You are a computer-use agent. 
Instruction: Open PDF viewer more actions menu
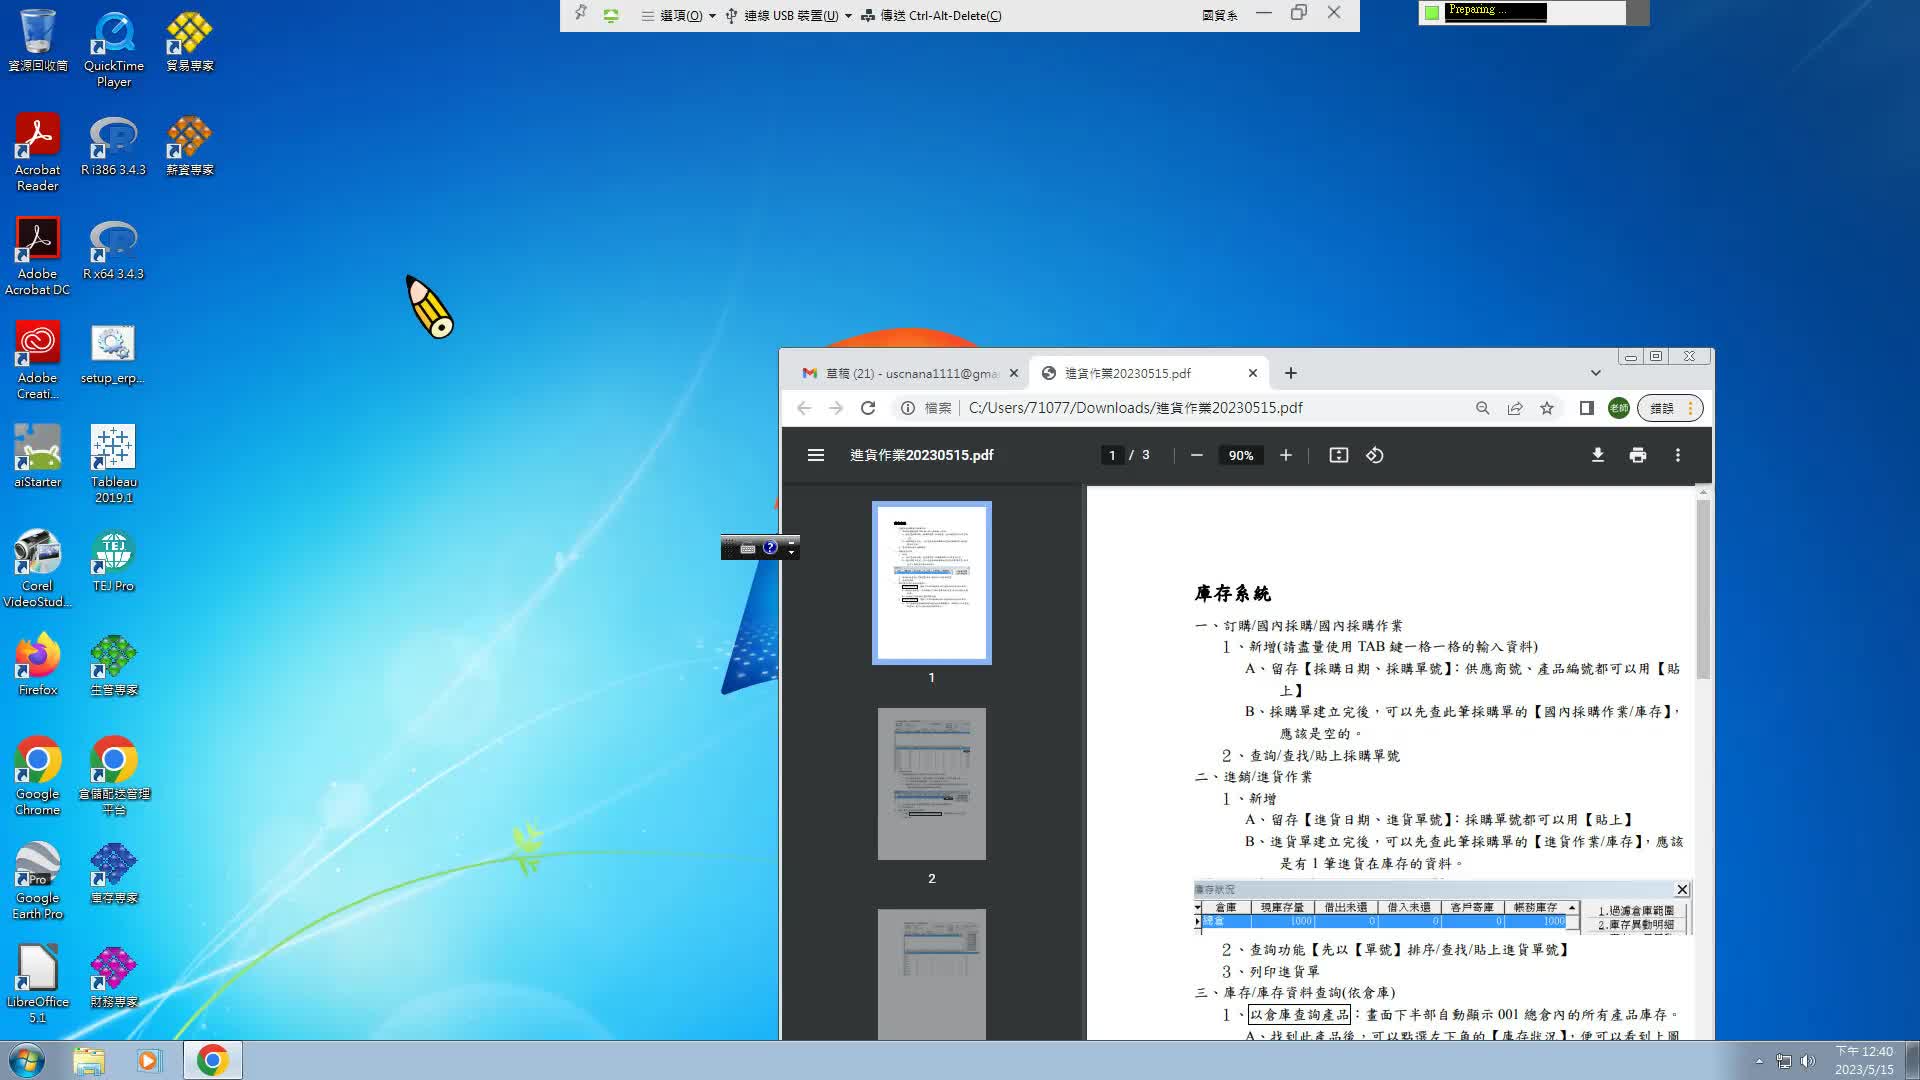click(x=1677, y=455)
